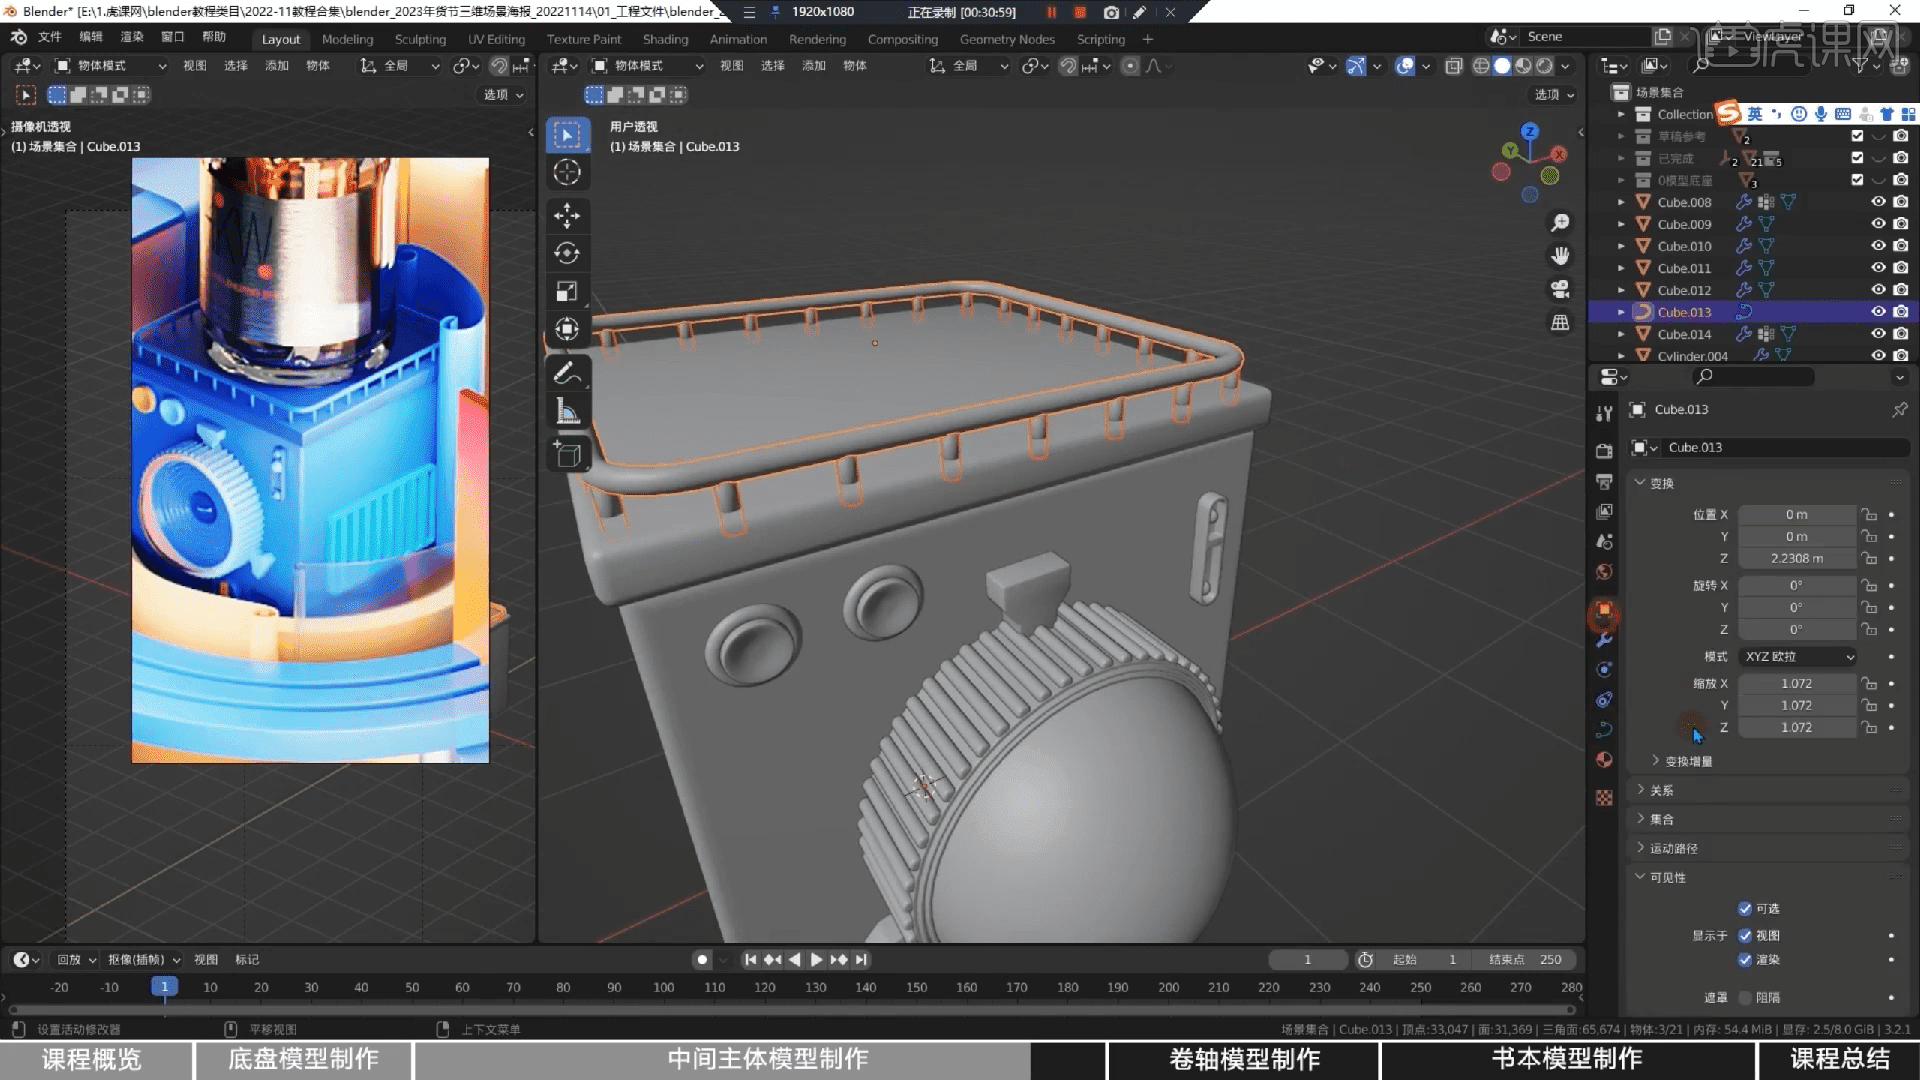Activate the Transform tool
The image size is (1920, 1080).
click(567, 329)
